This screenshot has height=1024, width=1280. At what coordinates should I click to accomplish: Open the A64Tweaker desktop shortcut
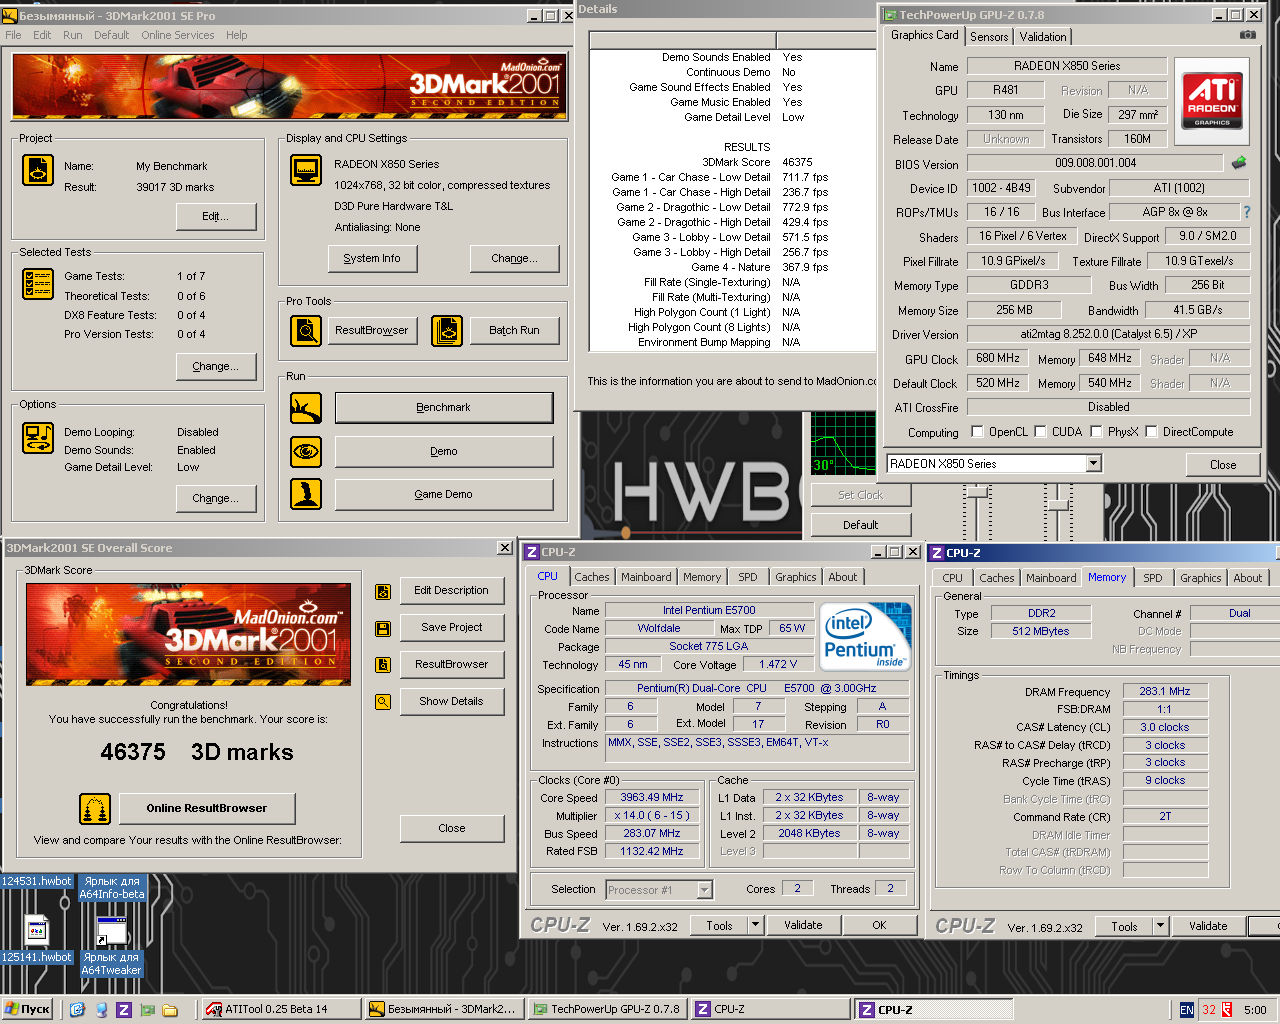[111, 946]
